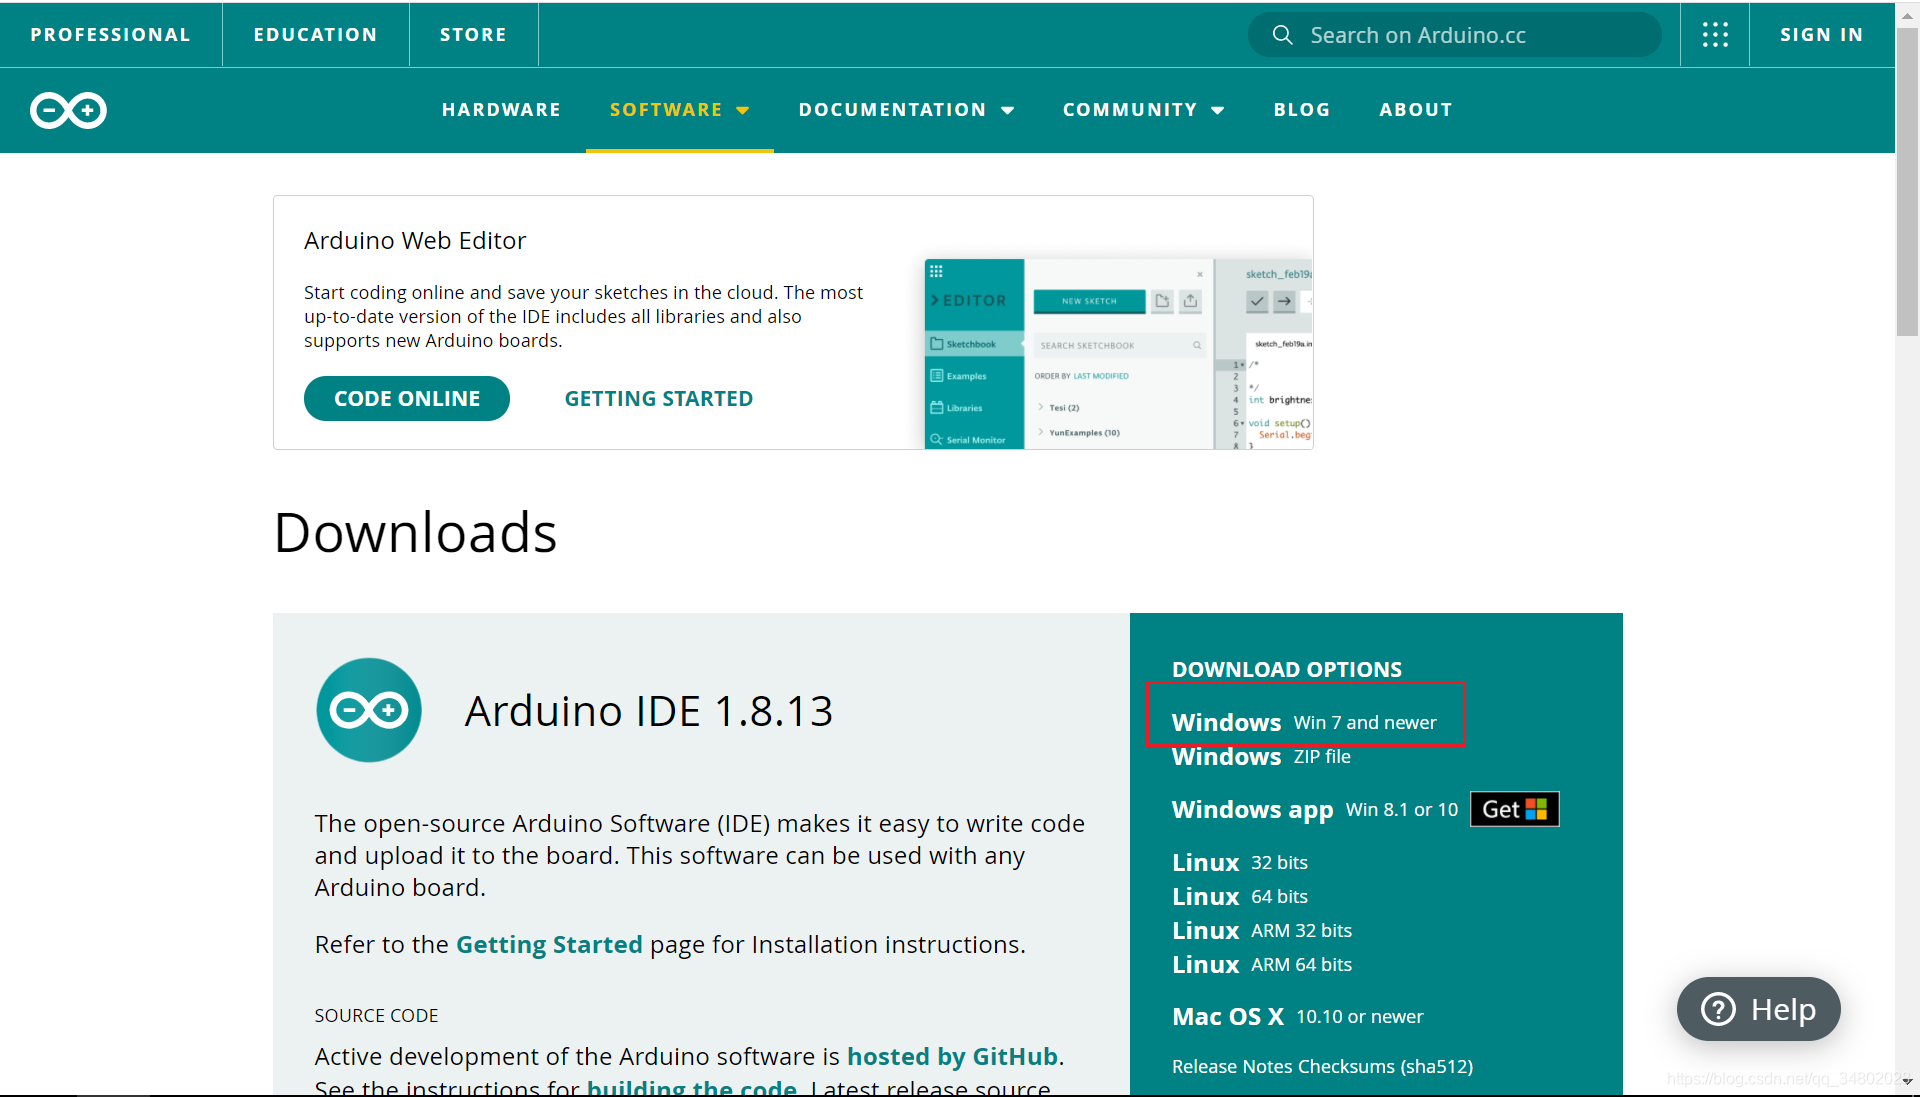Image resolution: width=1920 pixels, height=1097 pixels.
Task: Click the Arduino infinity logo in header
Action: 68,110
